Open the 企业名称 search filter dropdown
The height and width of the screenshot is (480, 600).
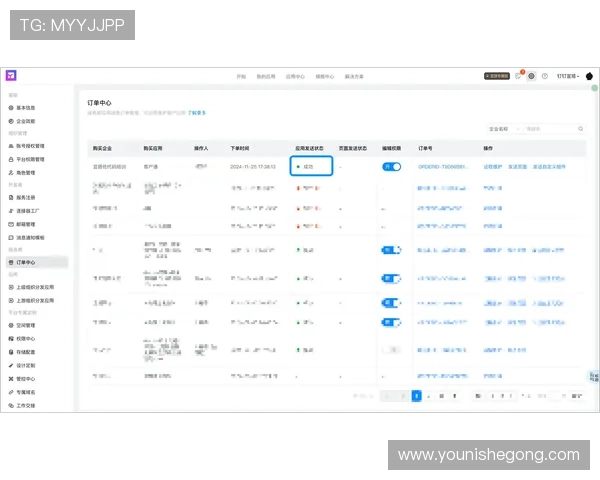pyautogui.click(x=504, y=129)
